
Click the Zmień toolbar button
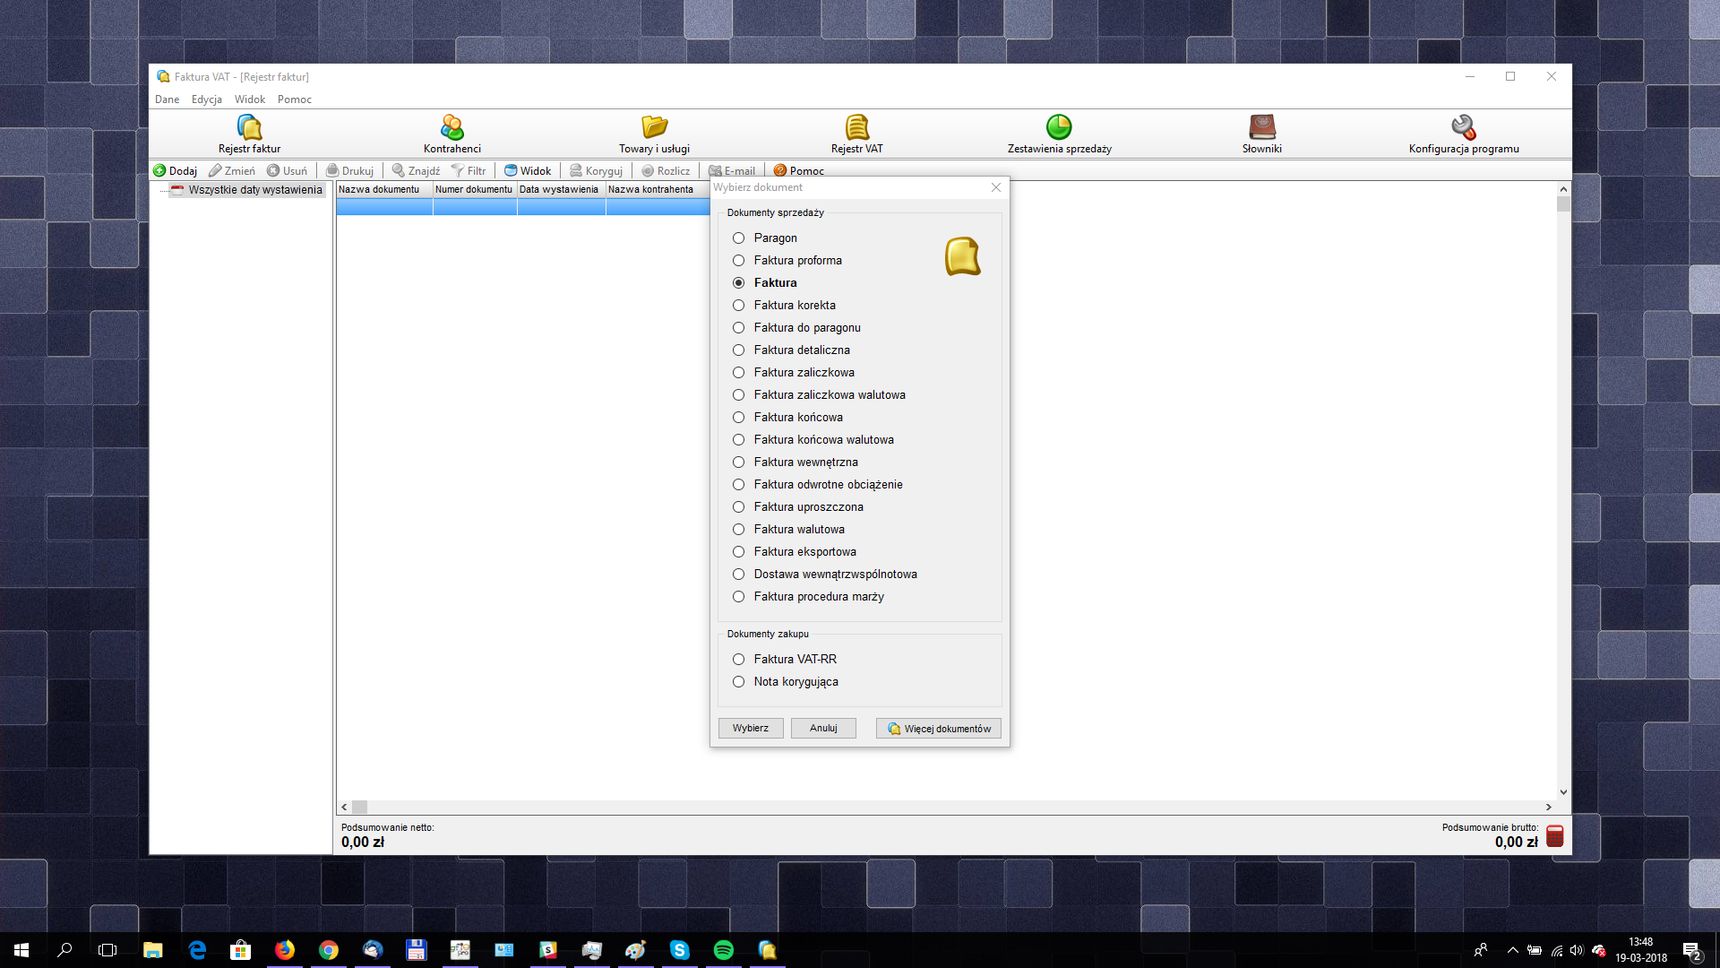[232, 171]
